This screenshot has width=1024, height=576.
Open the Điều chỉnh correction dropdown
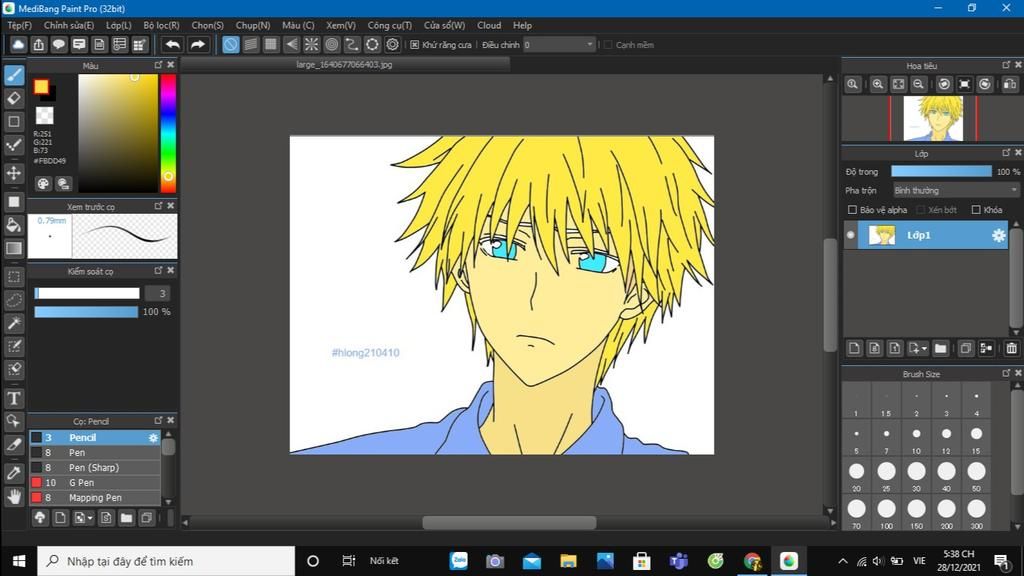click(x=559, y=44)
